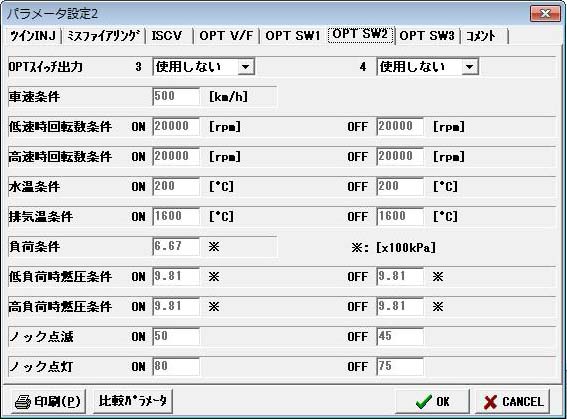This screenshot has width=567, height=419.
Task: Click the 水温条件 OFF temperature field
Action: [400, 187]
